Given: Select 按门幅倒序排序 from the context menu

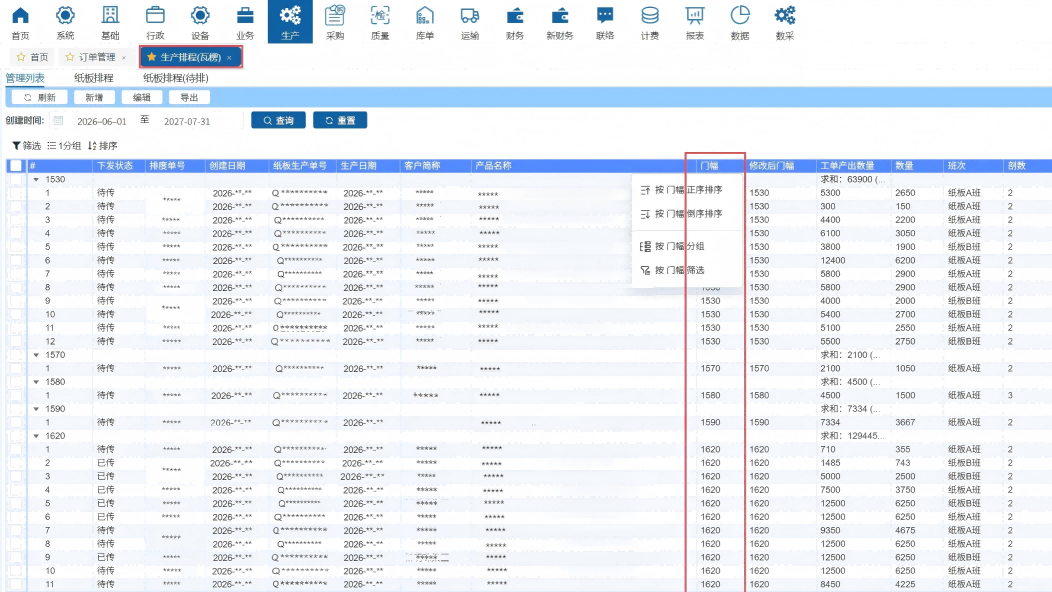Looking at the screenshot, I should (x=687, y=214).
